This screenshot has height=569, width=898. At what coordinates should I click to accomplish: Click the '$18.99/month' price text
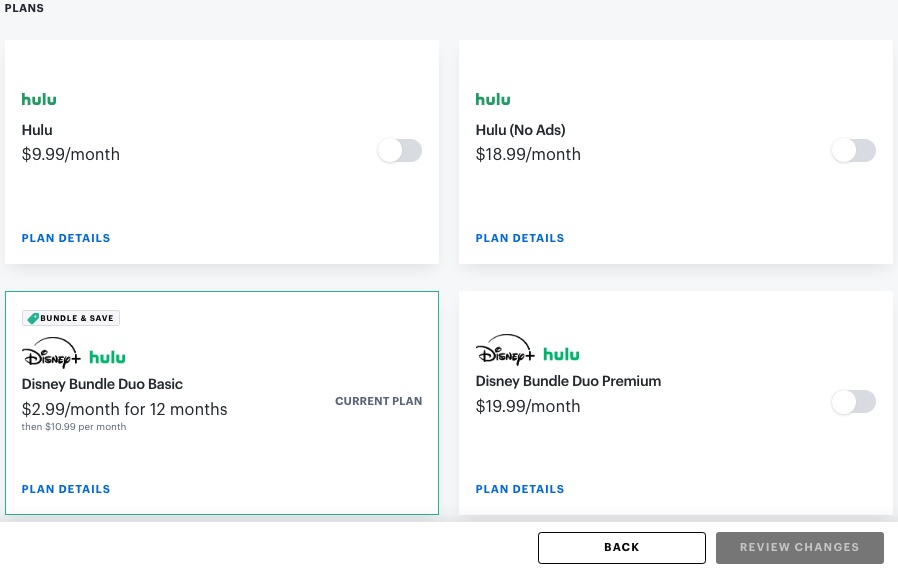[x=528, y=155]
